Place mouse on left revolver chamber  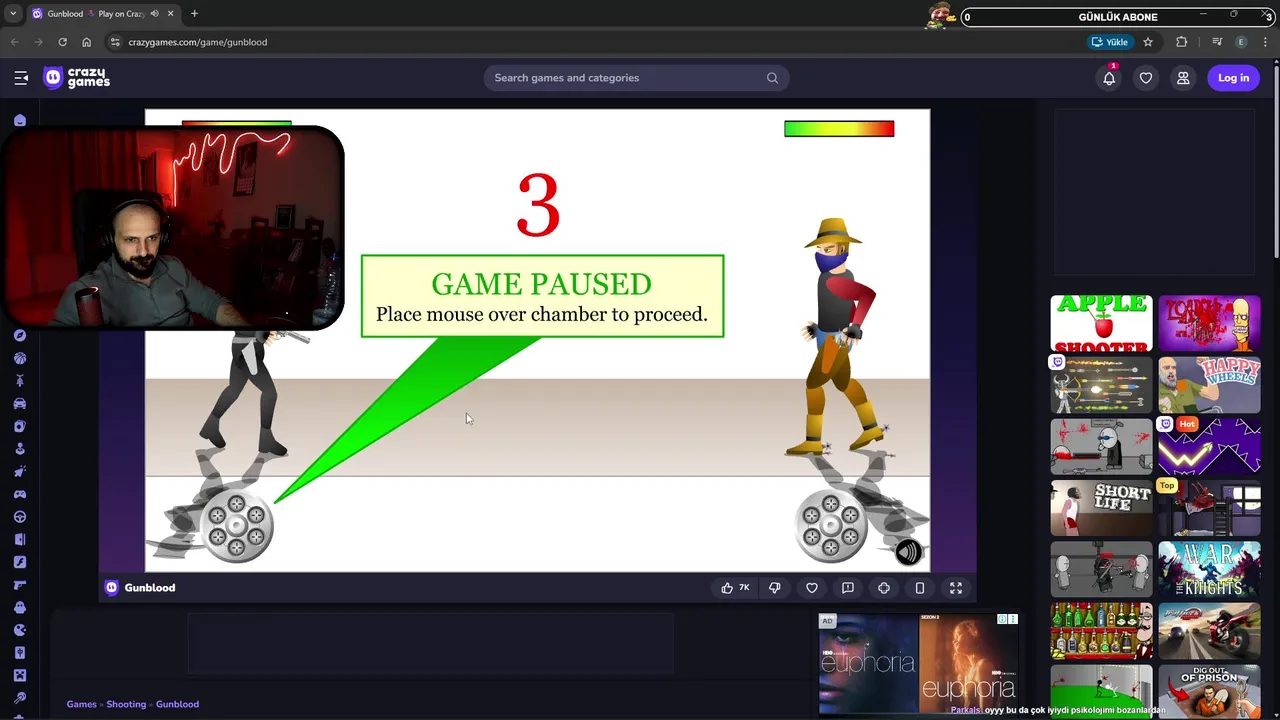tap(237, 527)
